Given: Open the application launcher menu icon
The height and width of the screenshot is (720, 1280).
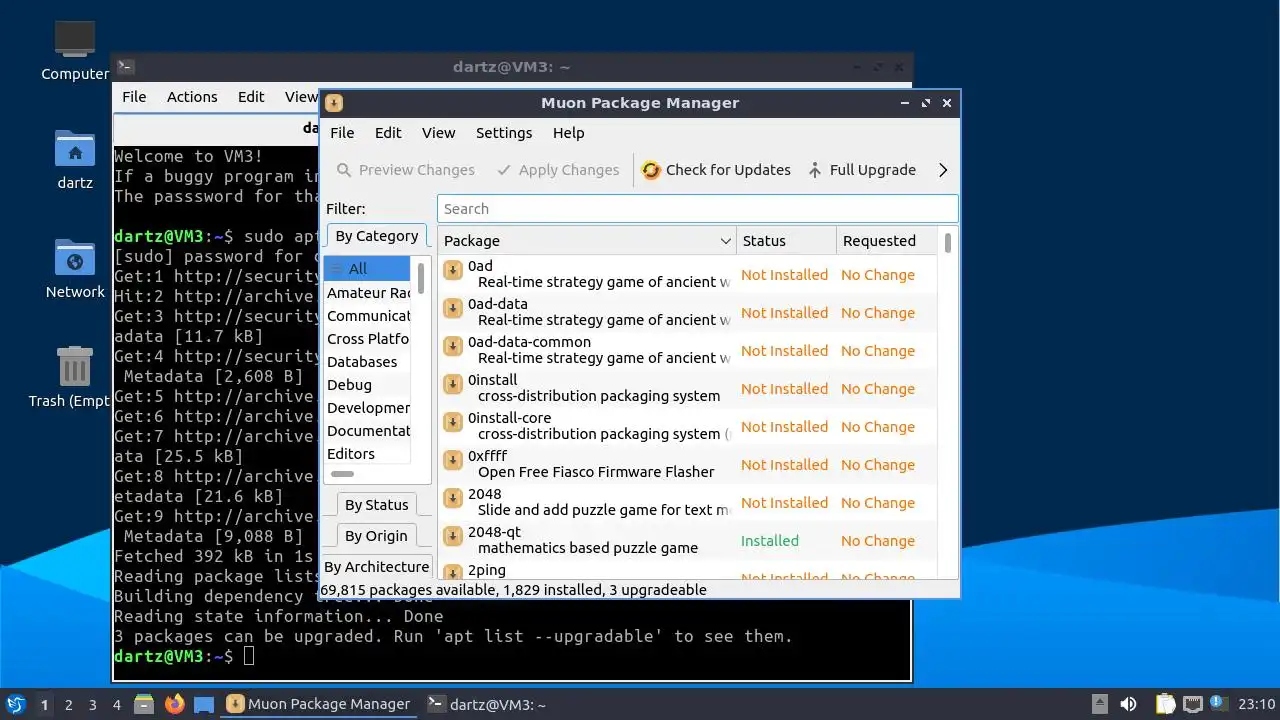Looking at the screenshot, I should point(15,704).
